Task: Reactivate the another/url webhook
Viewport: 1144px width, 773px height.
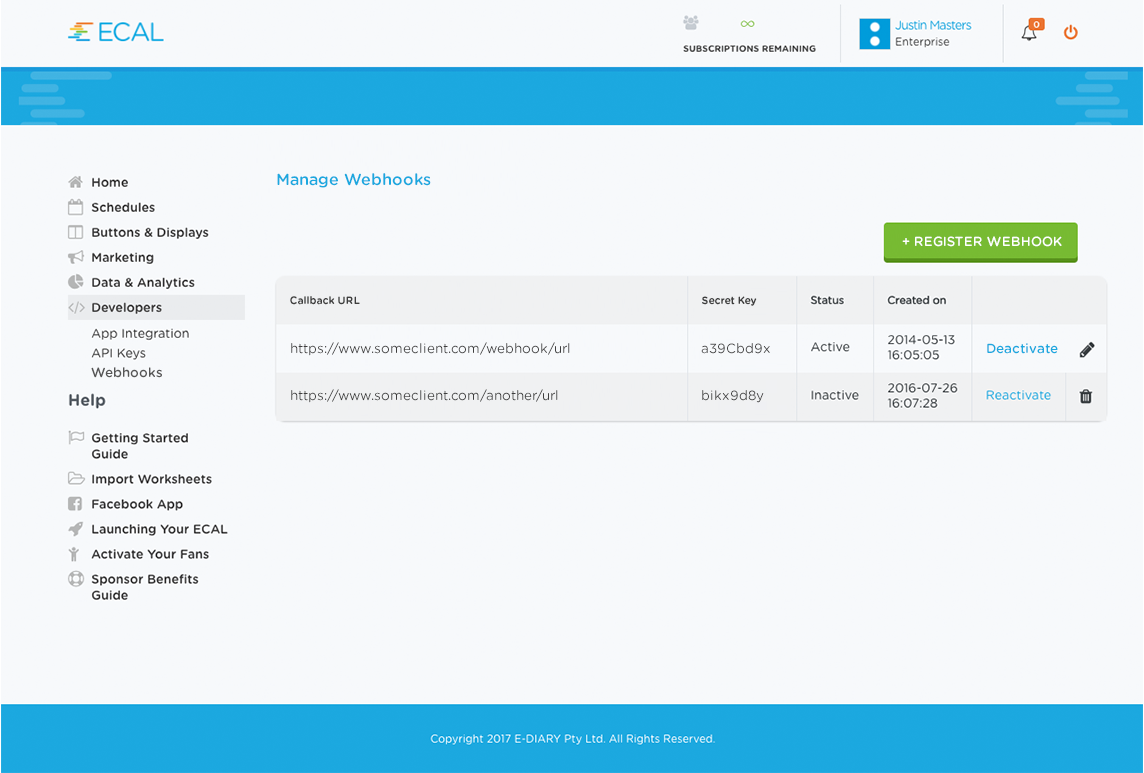Action: tap(1018, 395)
